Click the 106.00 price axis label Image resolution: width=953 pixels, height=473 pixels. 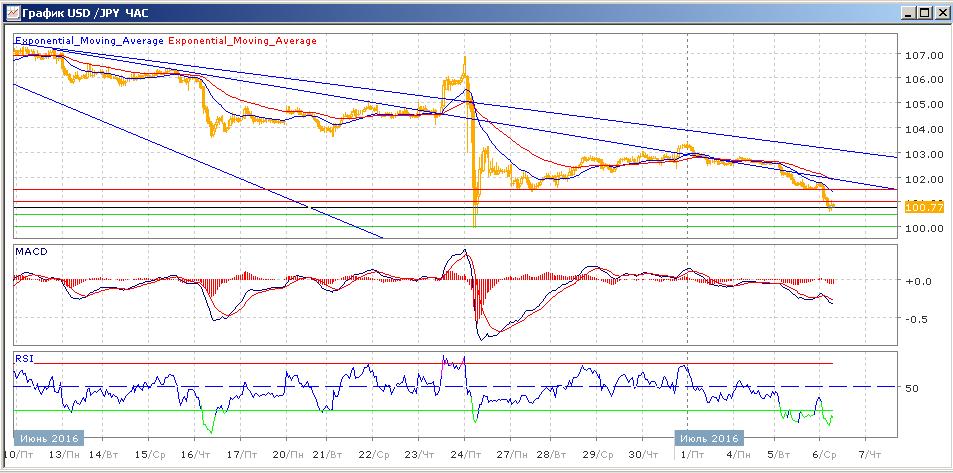924,79
